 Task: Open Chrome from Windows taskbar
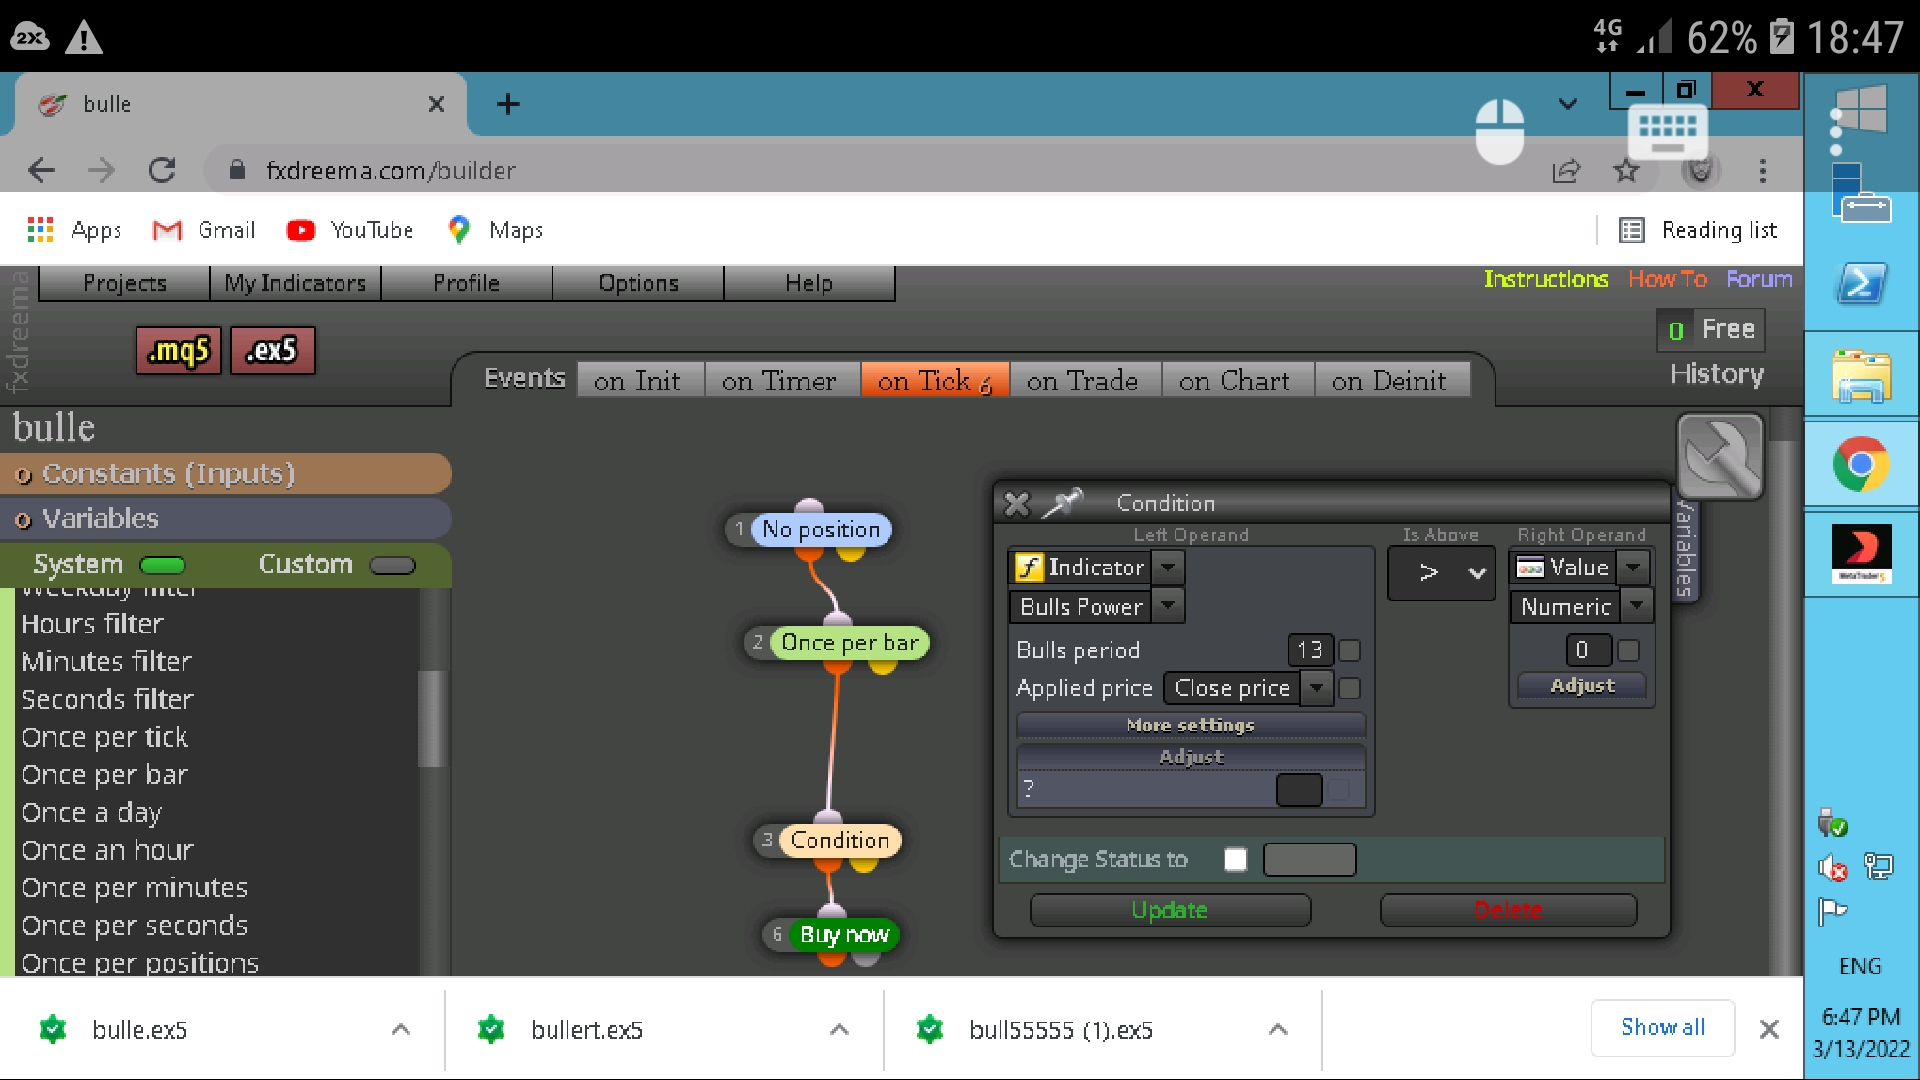1860,464
